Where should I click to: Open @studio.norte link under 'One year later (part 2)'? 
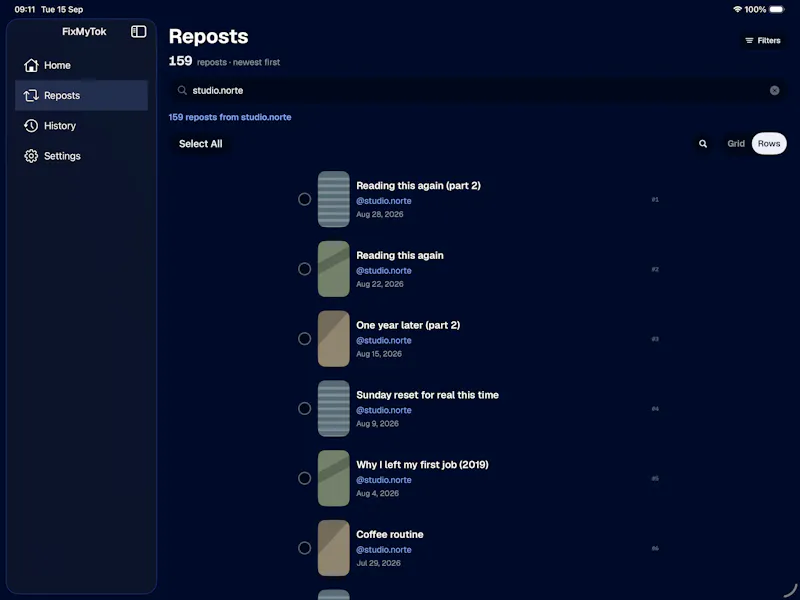pyautogui.click(x=384, y=340)
